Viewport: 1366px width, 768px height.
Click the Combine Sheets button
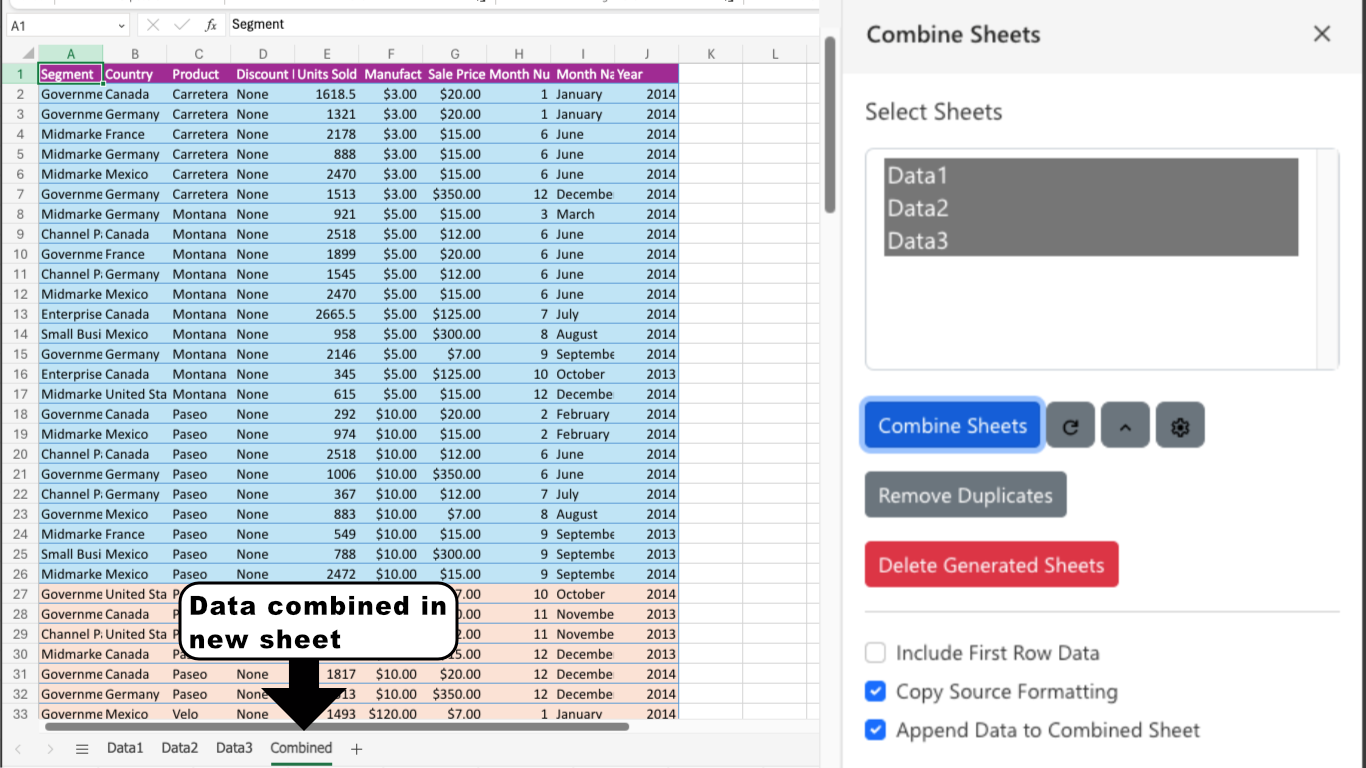point(952,426)
